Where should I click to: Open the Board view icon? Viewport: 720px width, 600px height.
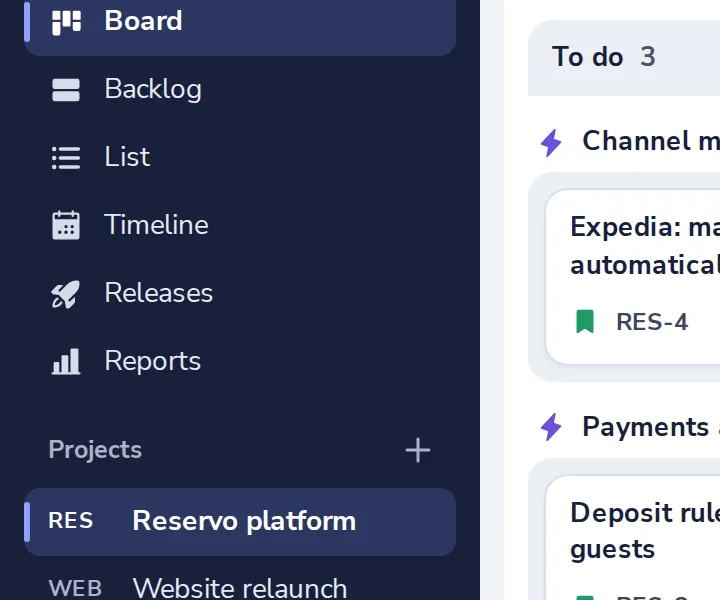coord(66,22)
